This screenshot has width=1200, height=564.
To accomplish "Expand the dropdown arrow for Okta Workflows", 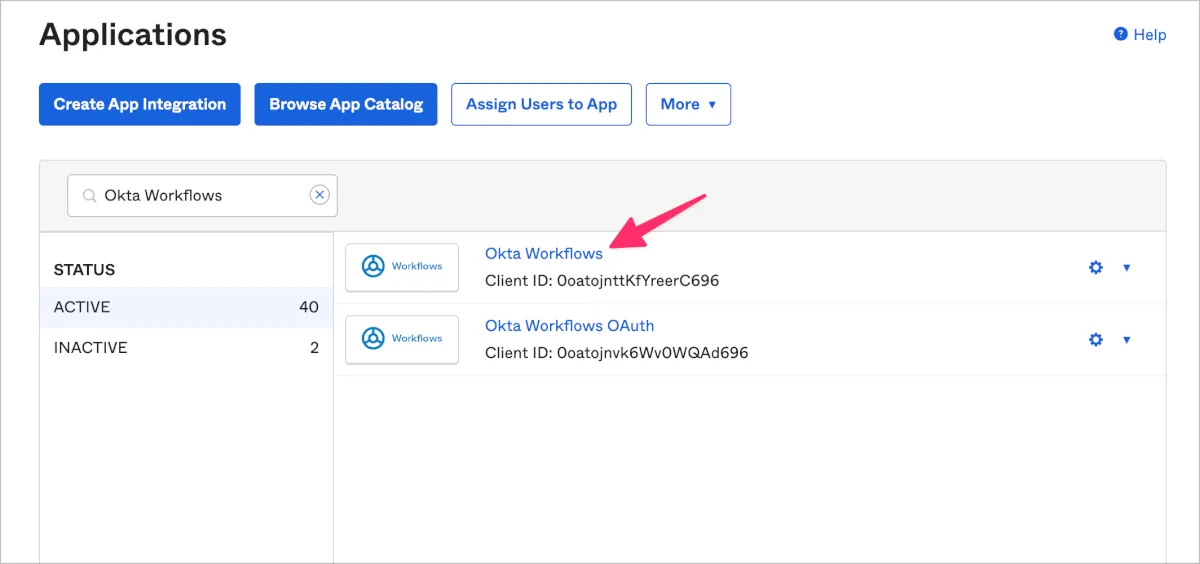I will (x=1126, y=267).
